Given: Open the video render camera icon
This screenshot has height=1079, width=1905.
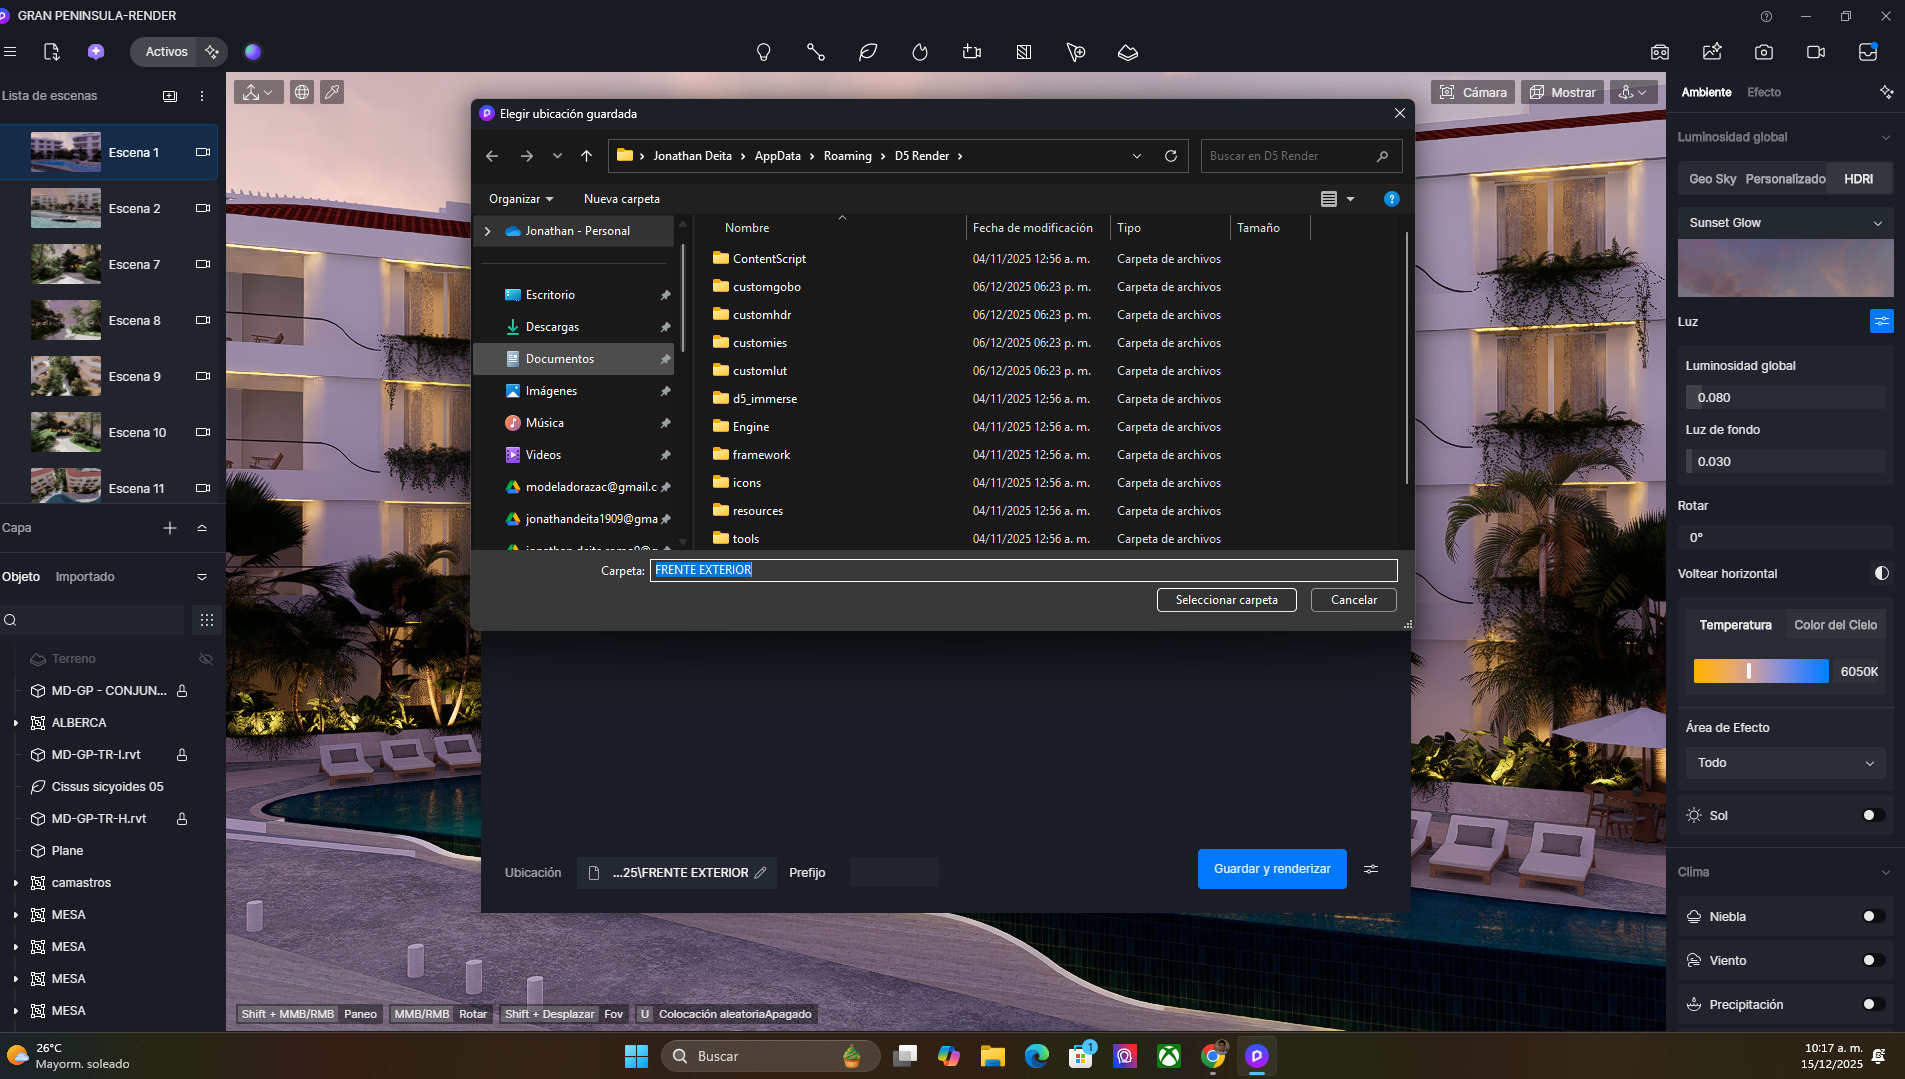Looking at the screenshot, I should 1816,52.
